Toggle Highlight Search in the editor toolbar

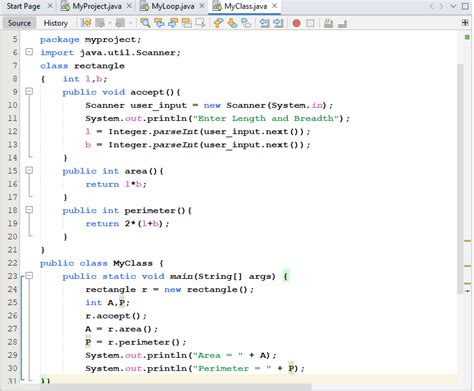(x=186, y=23)
